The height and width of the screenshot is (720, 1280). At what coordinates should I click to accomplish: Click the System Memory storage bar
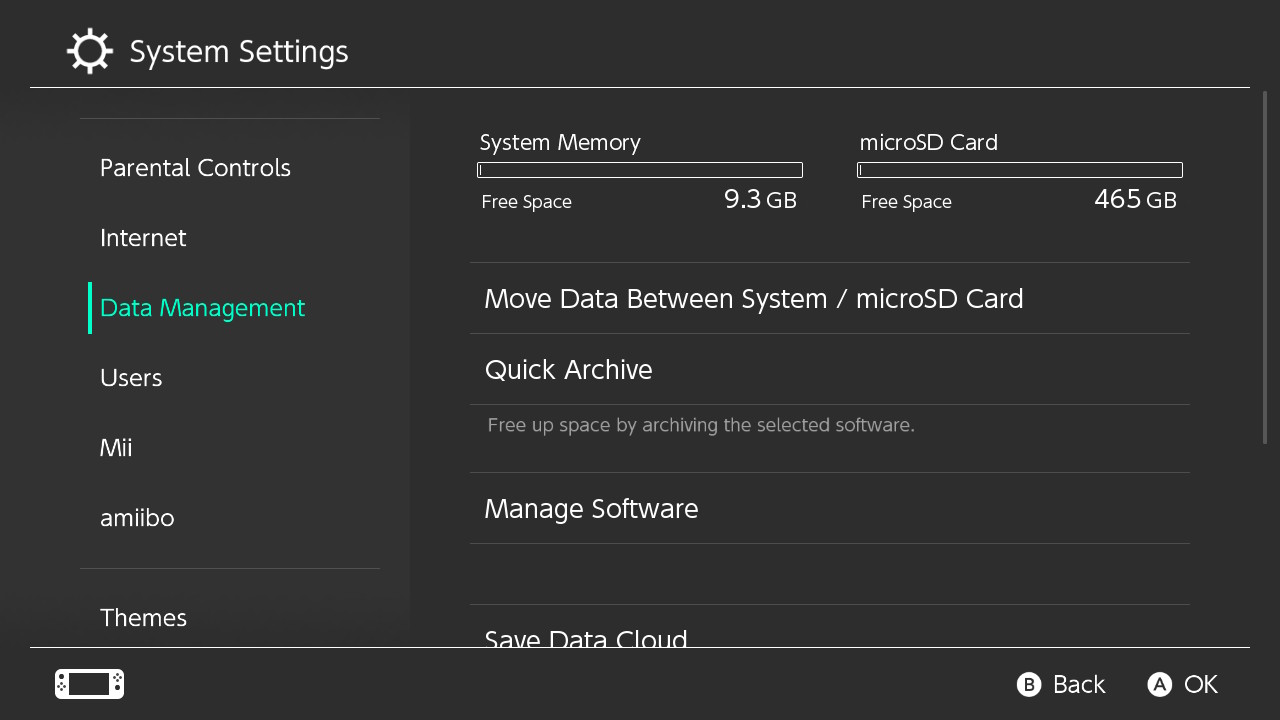(x=640, y=169)
